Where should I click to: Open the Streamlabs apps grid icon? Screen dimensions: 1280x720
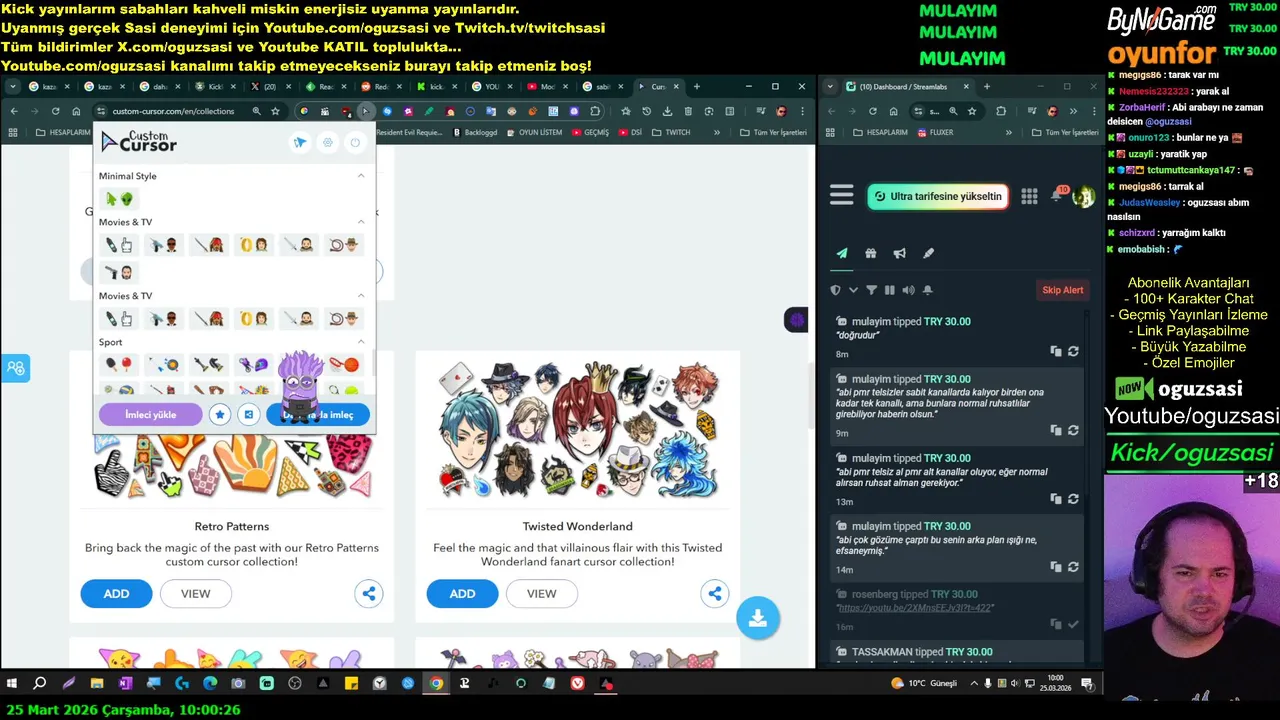pyautogui.click(x=1029, y=196)
